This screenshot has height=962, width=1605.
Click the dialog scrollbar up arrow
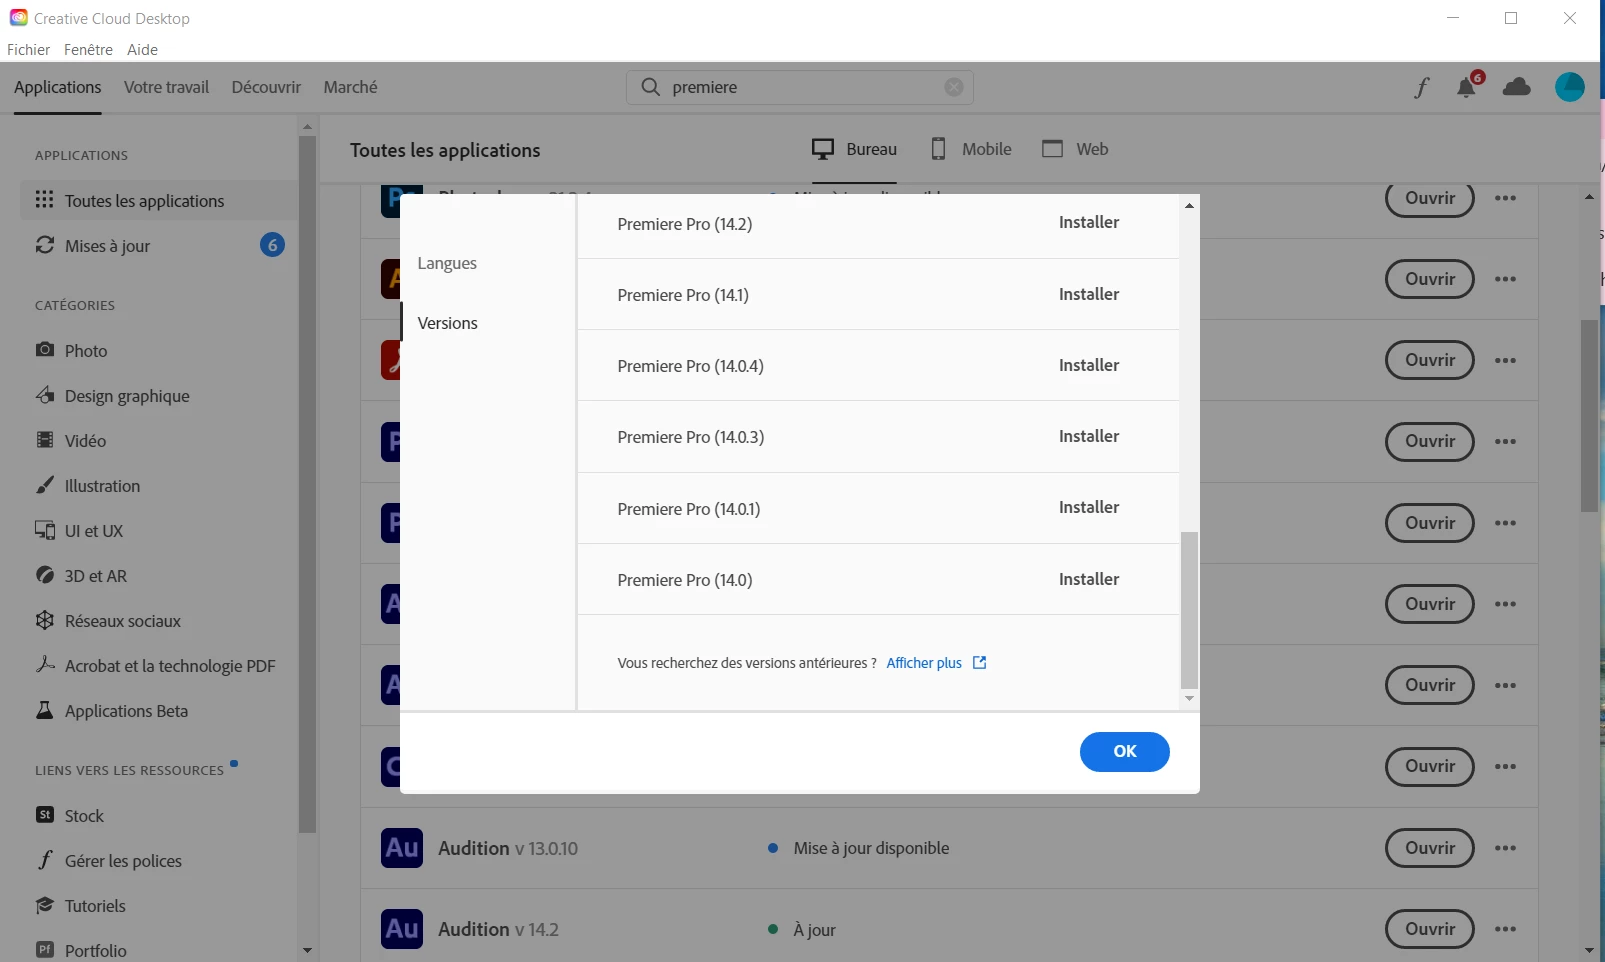1189,205
